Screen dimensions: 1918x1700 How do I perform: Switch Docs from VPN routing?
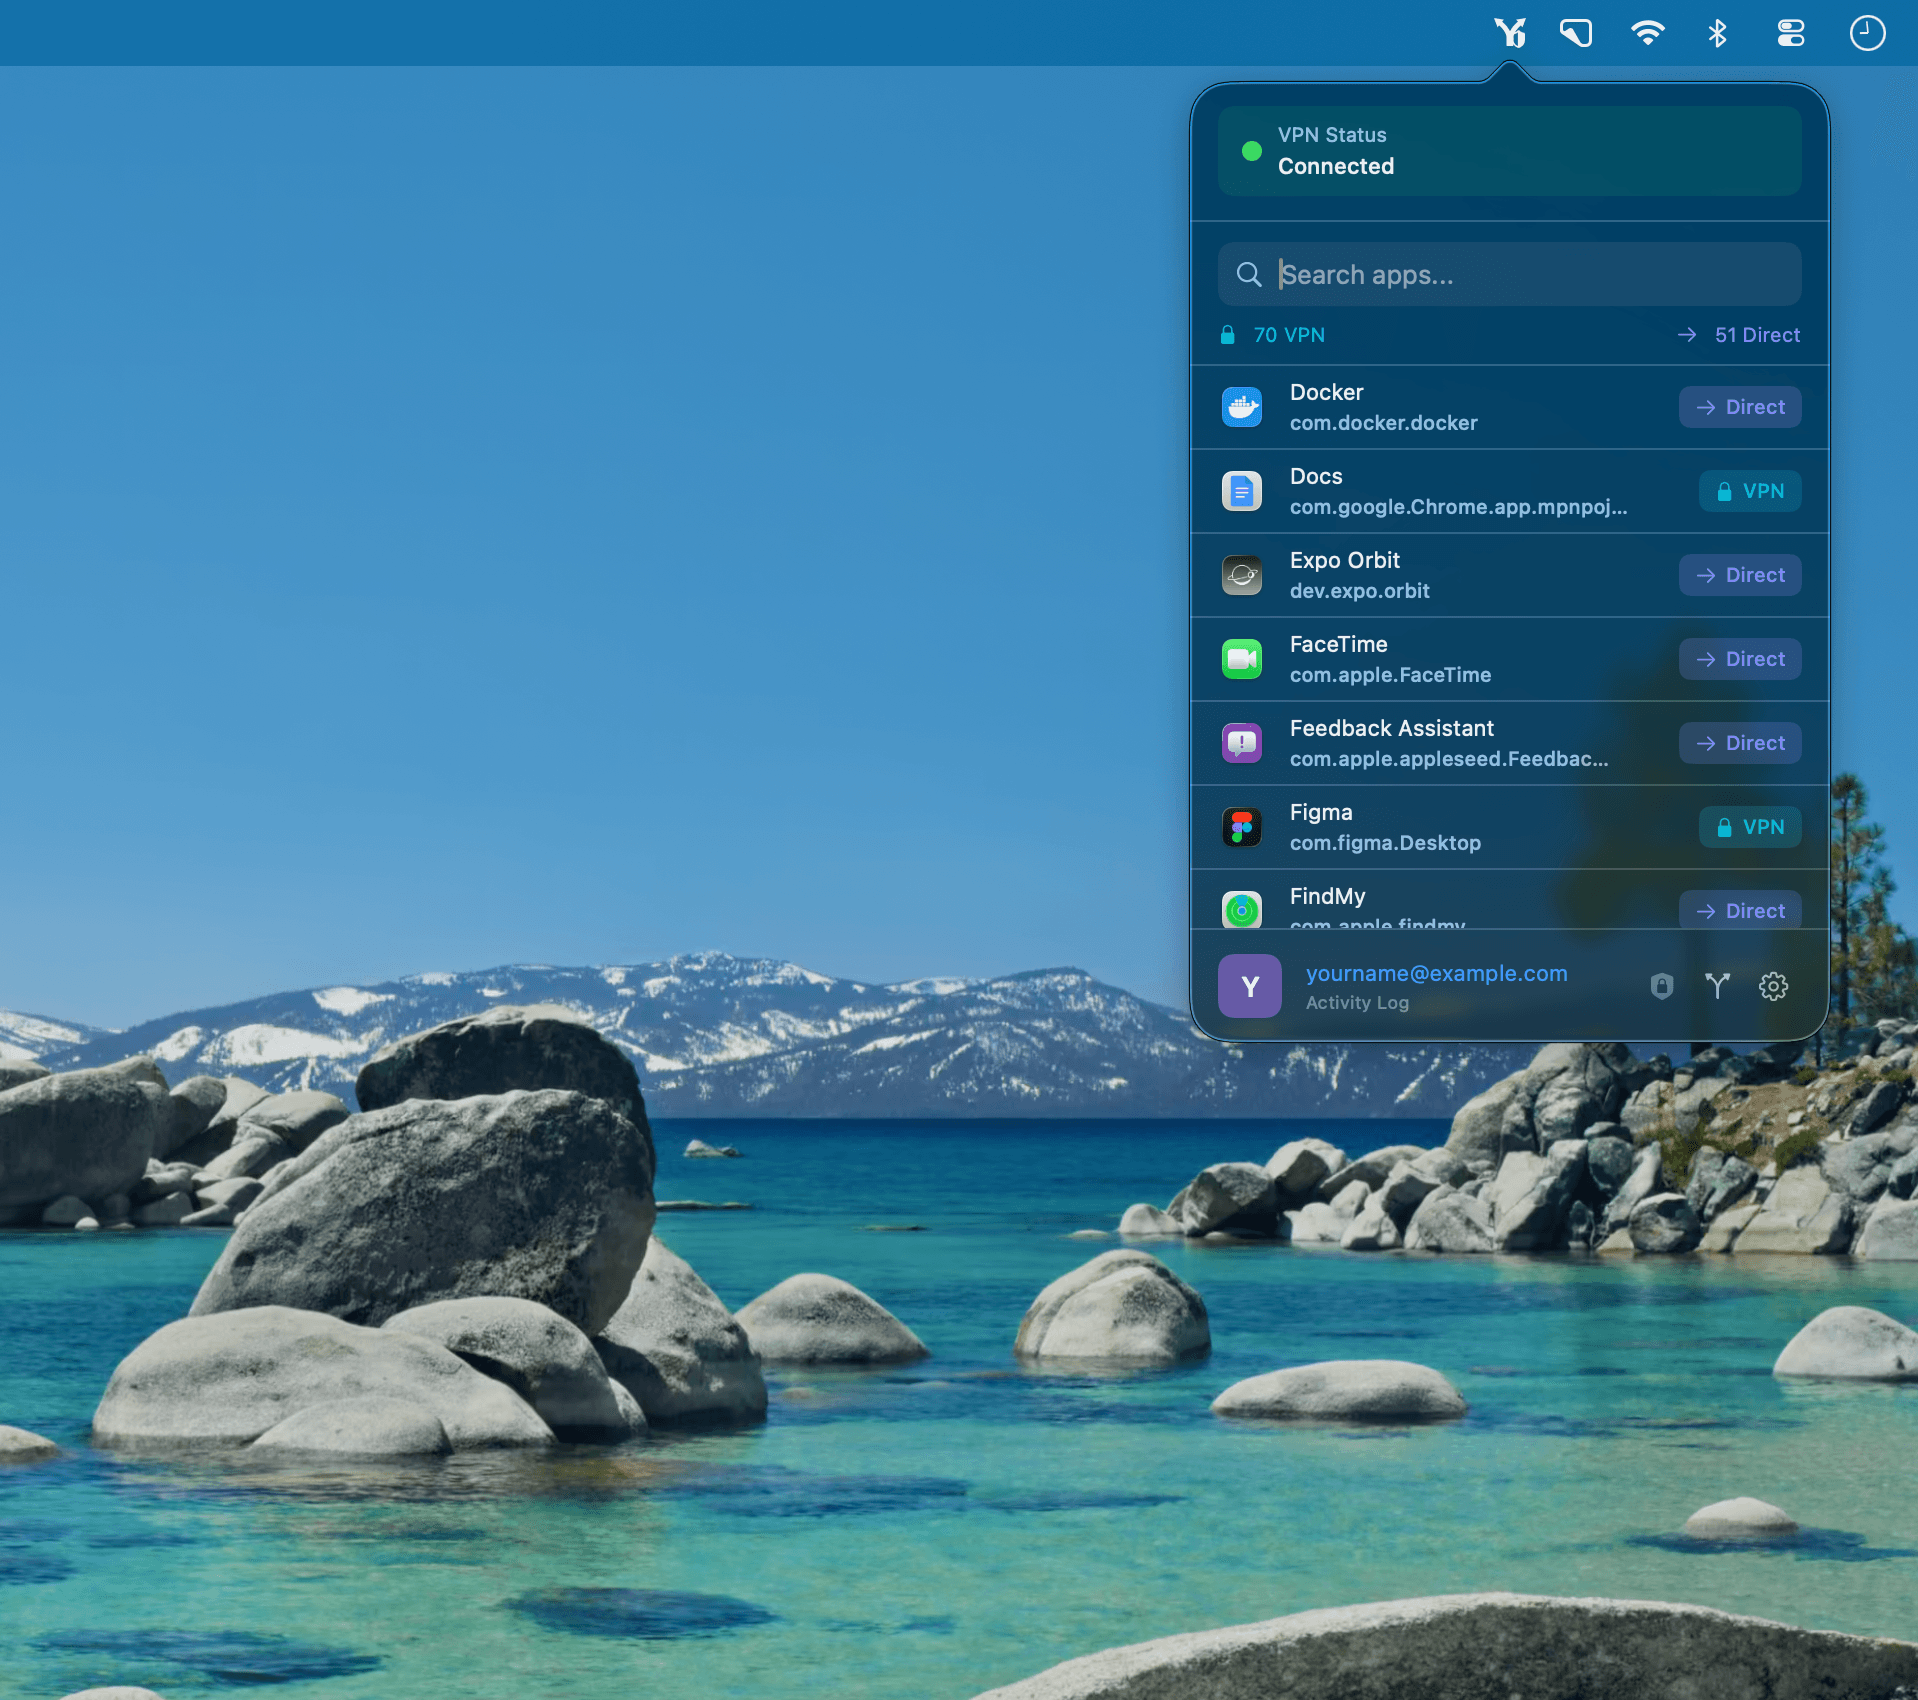pos(1750,491)
